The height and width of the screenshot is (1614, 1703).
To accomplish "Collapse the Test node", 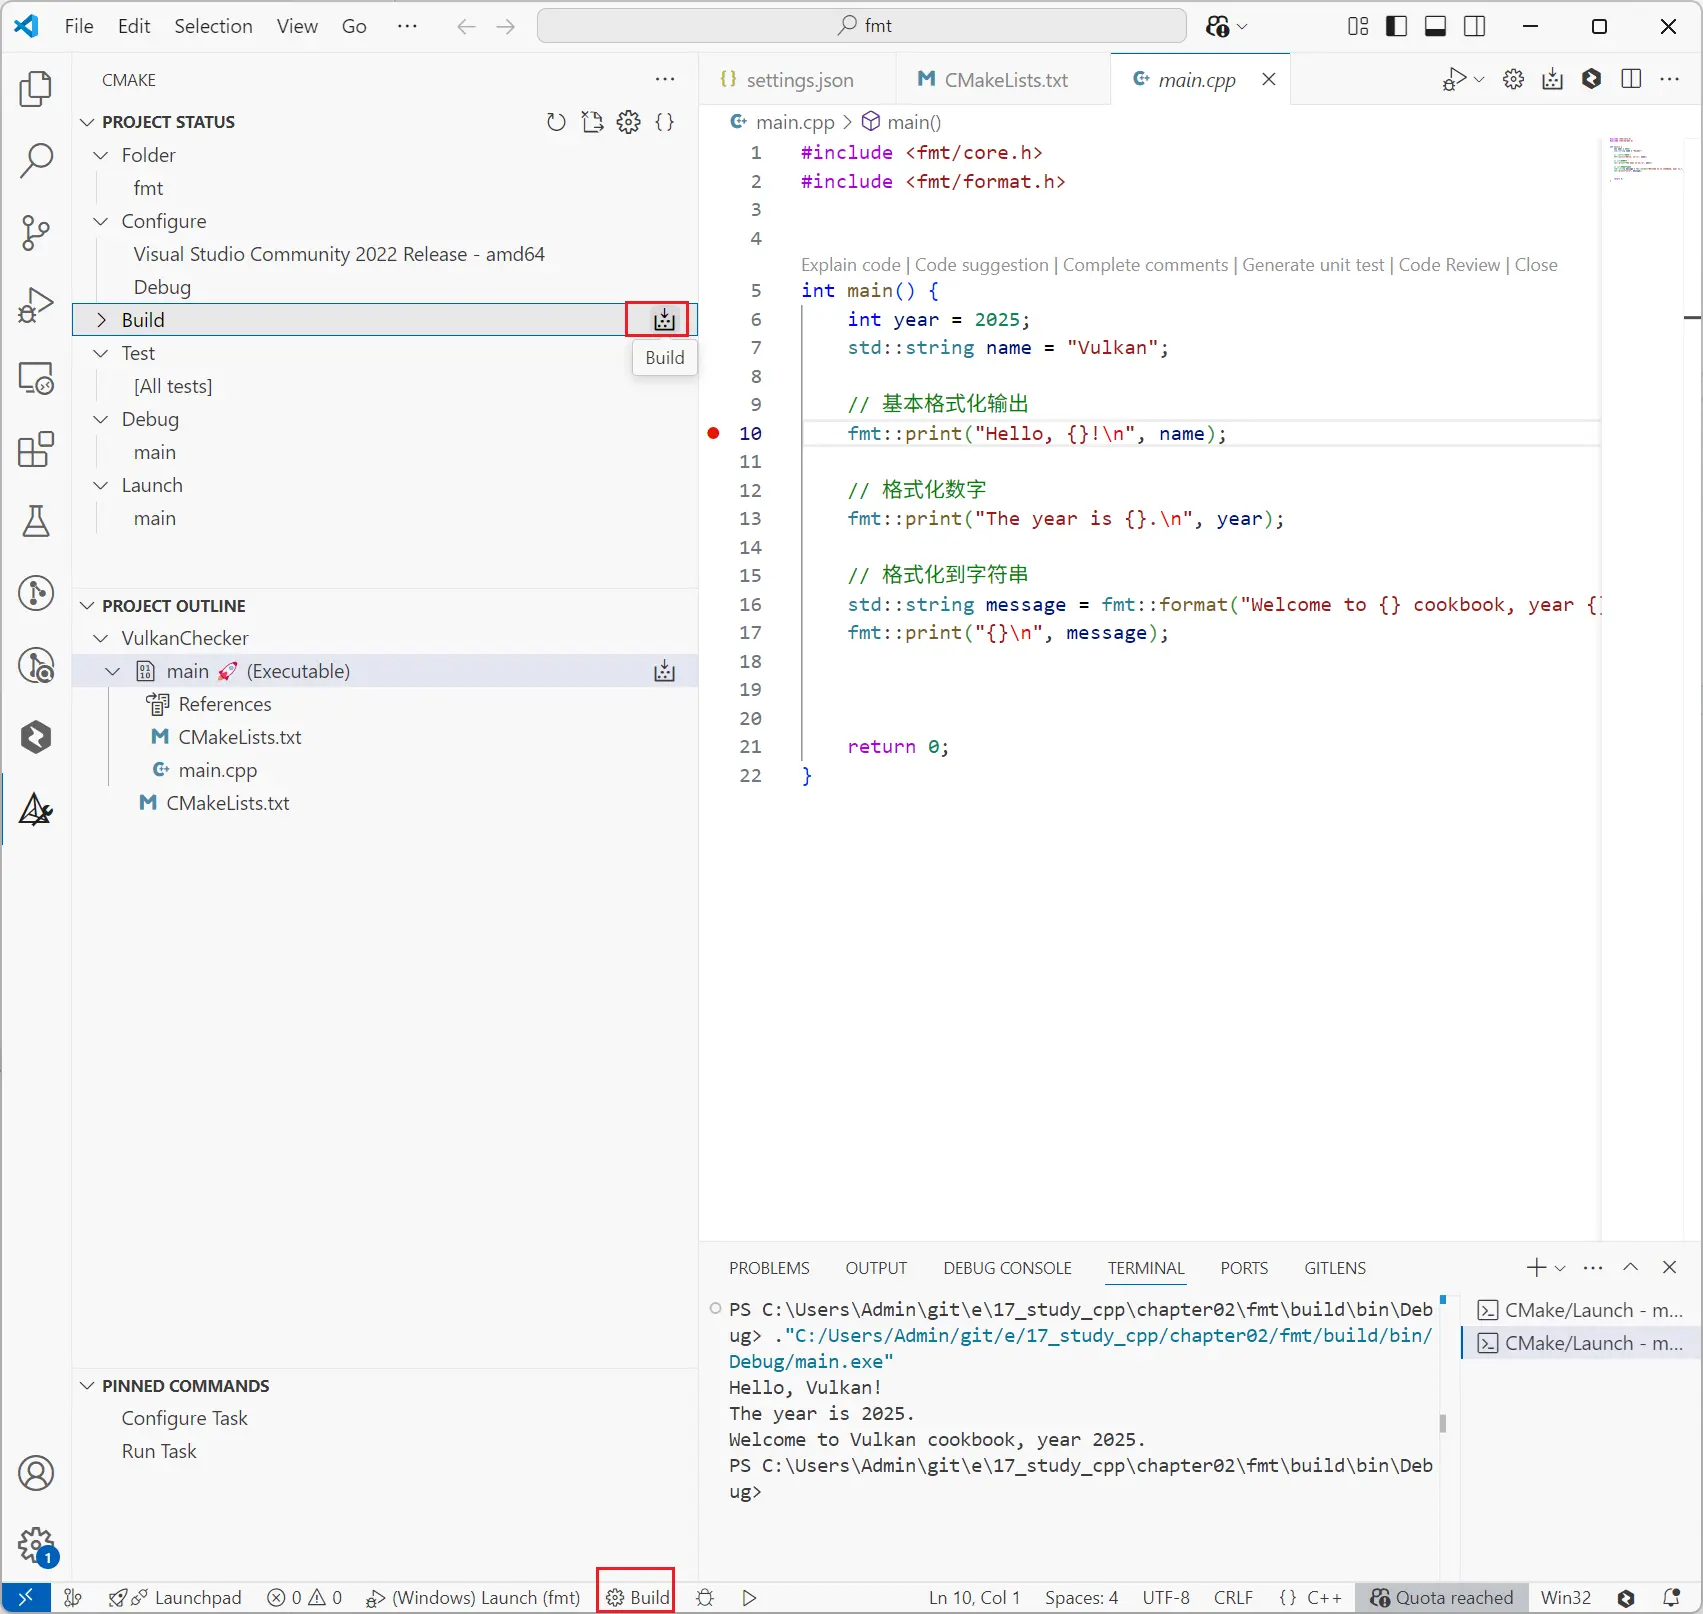I will tap(100, 353).
